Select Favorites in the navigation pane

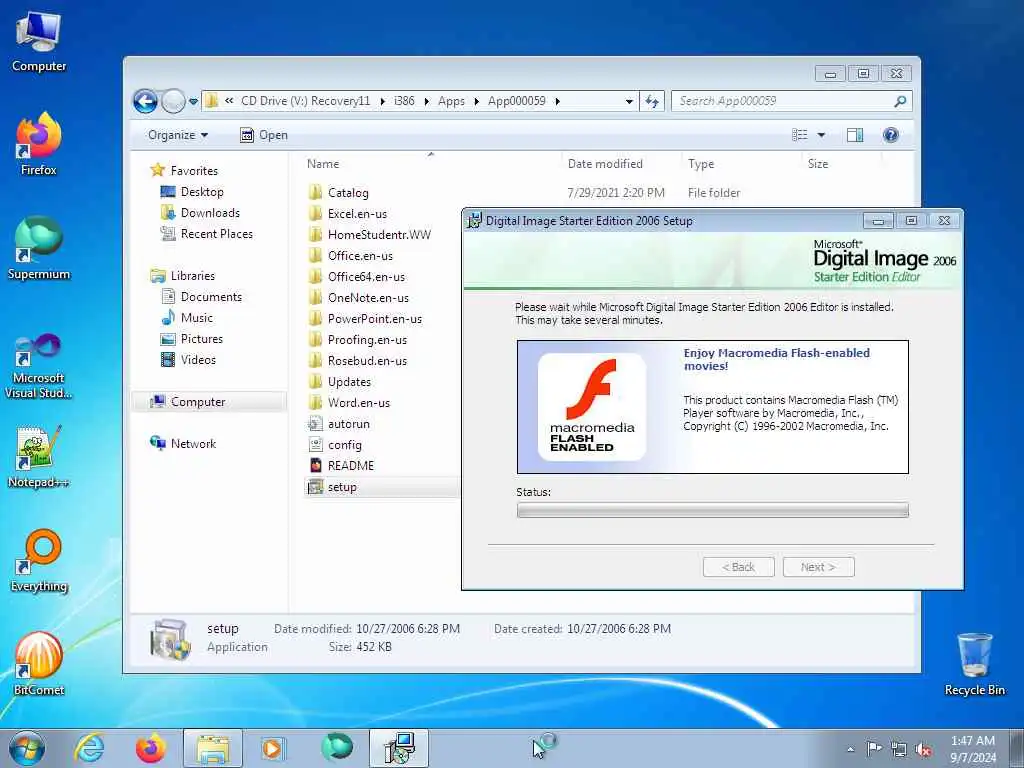[x=185, y=170]
